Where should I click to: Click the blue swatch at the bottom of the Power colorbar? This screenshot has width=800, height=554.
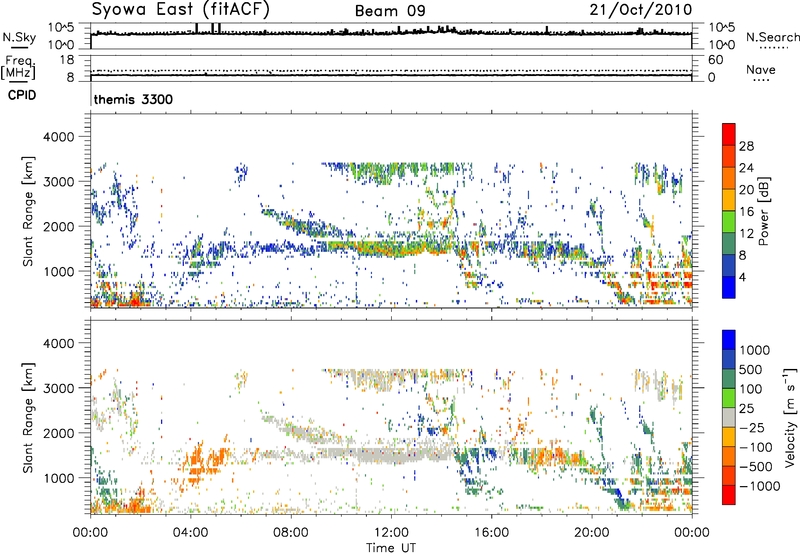click(x=729, y=287)
